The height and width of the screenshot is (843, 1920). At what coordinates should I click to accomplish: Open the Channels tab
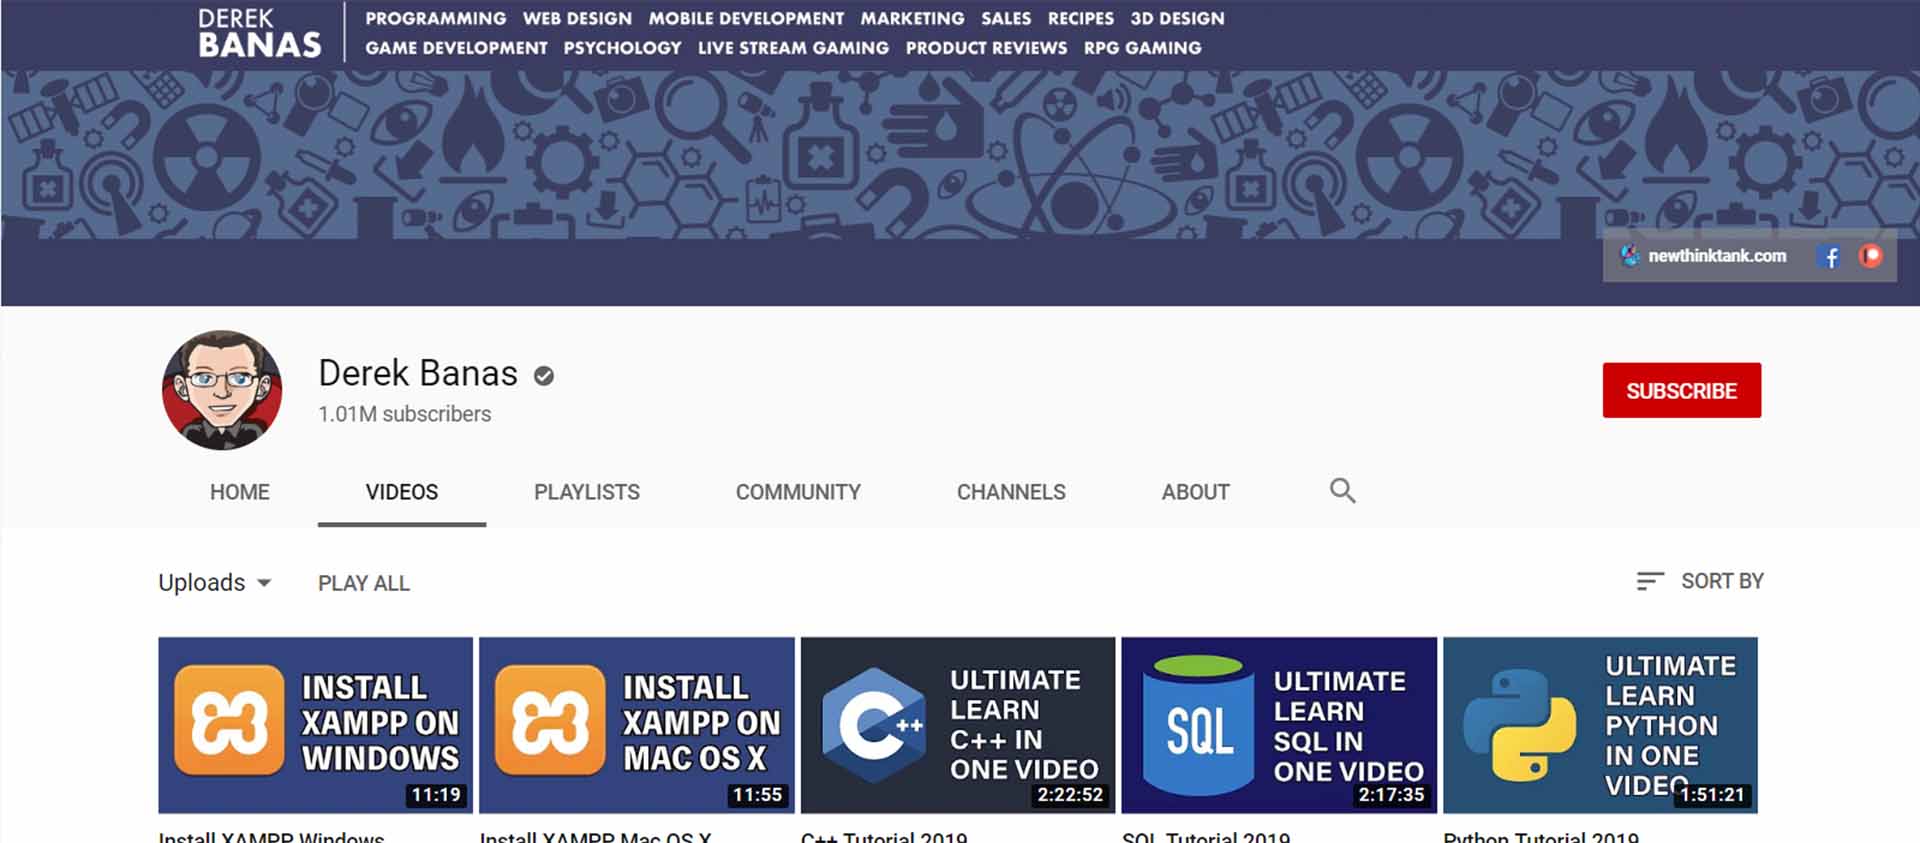pos(1011,492)
